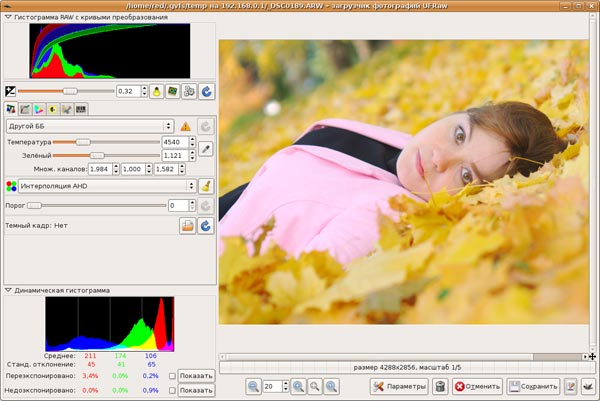Screen dimensions: 600x401
Task: Toggle the underexposed (Недоэкспонировано) checkbox
Action: (173, 391)
